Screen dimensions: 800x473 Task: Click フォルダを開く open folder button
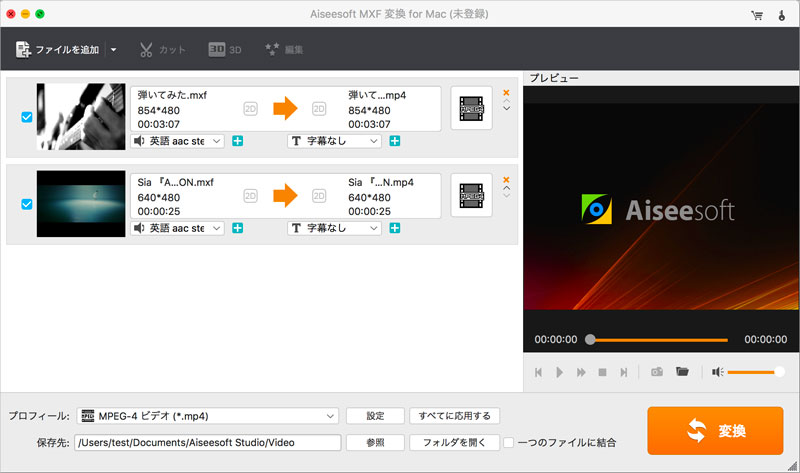coord(455,442)
